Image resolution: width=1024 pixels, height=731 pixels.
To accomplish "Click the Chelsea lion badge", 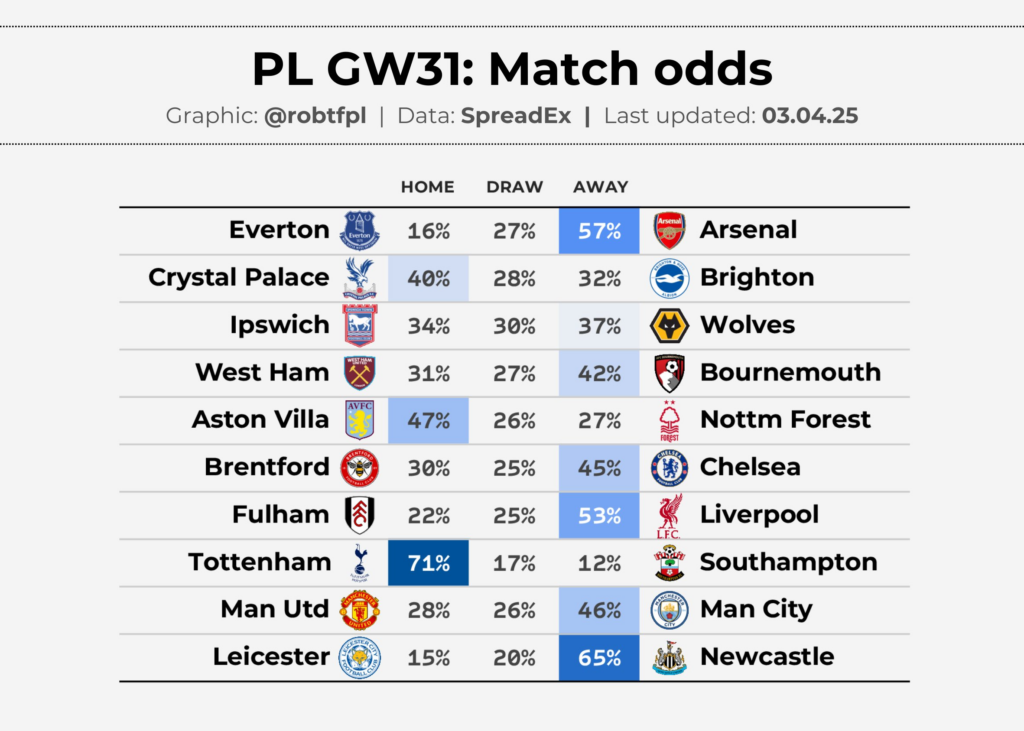I will point(669,467).
